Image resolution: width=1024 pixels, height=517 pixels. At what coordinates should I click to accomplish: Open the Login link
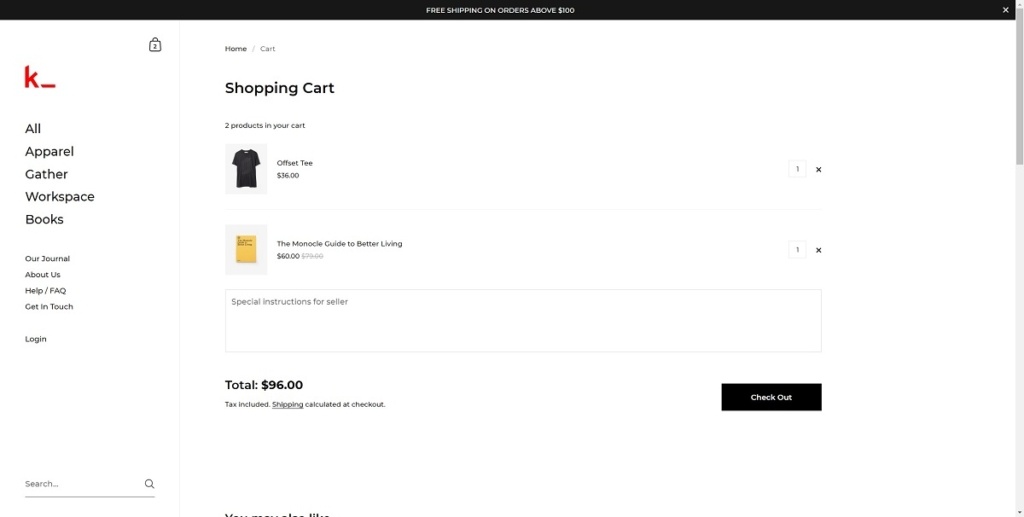click(36, 339)
